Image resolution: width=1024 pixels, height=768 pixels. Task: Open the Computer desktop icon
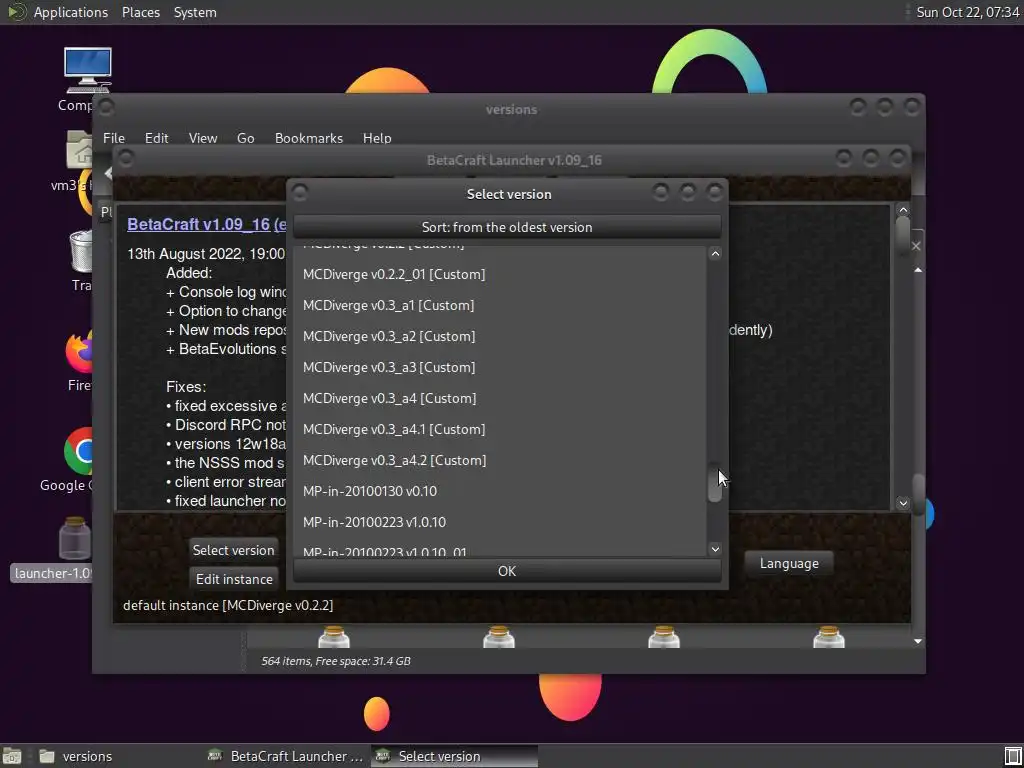[88, 71]
